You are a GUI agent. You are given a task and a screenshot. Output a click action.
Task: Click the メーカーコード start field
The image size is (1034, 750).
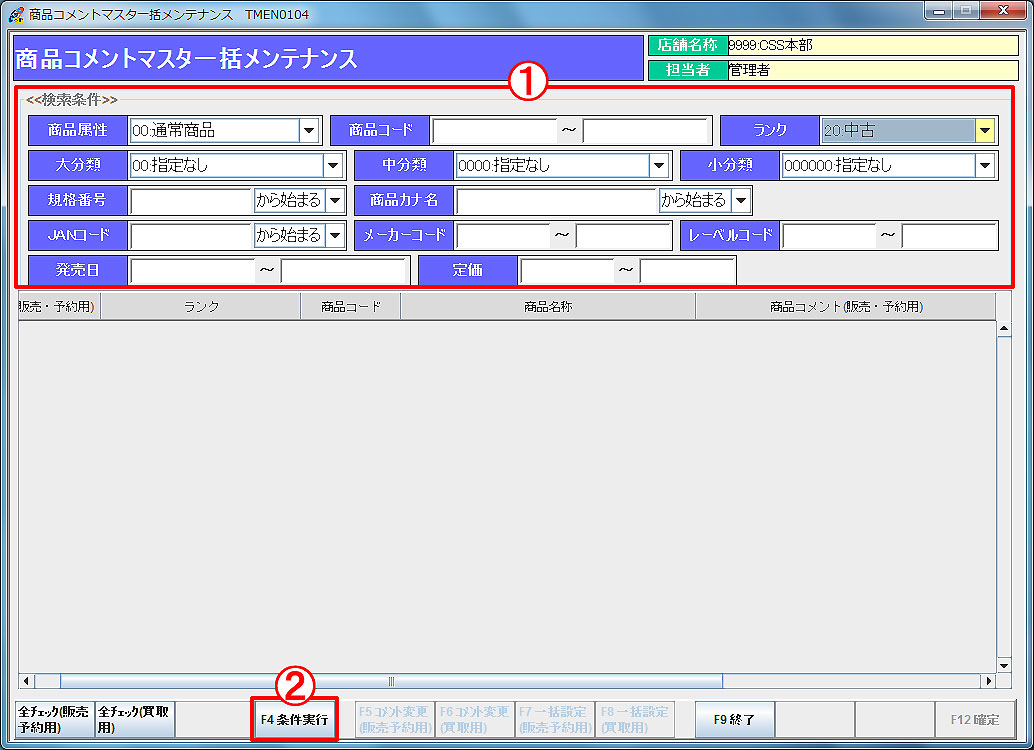(x=503, y=235)
